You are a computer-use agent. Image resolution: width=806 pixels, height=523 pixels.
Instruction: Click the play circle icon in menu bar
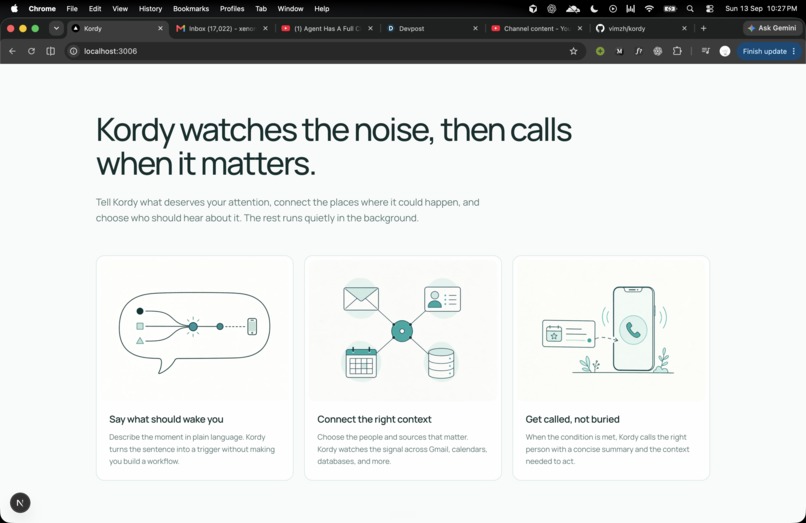(613, 9)
